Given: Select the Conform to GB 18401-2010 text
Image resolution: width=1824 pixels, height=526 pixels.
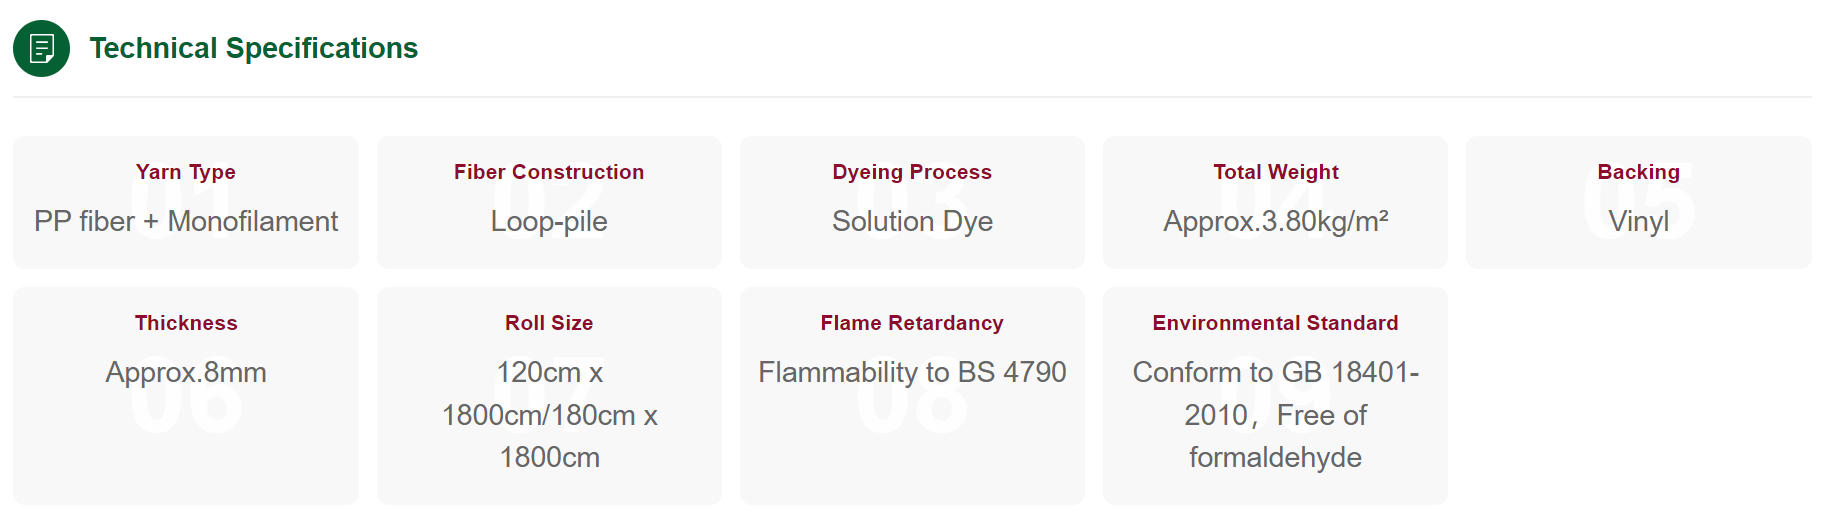Looking at the screenshot, I should 1276,393.
